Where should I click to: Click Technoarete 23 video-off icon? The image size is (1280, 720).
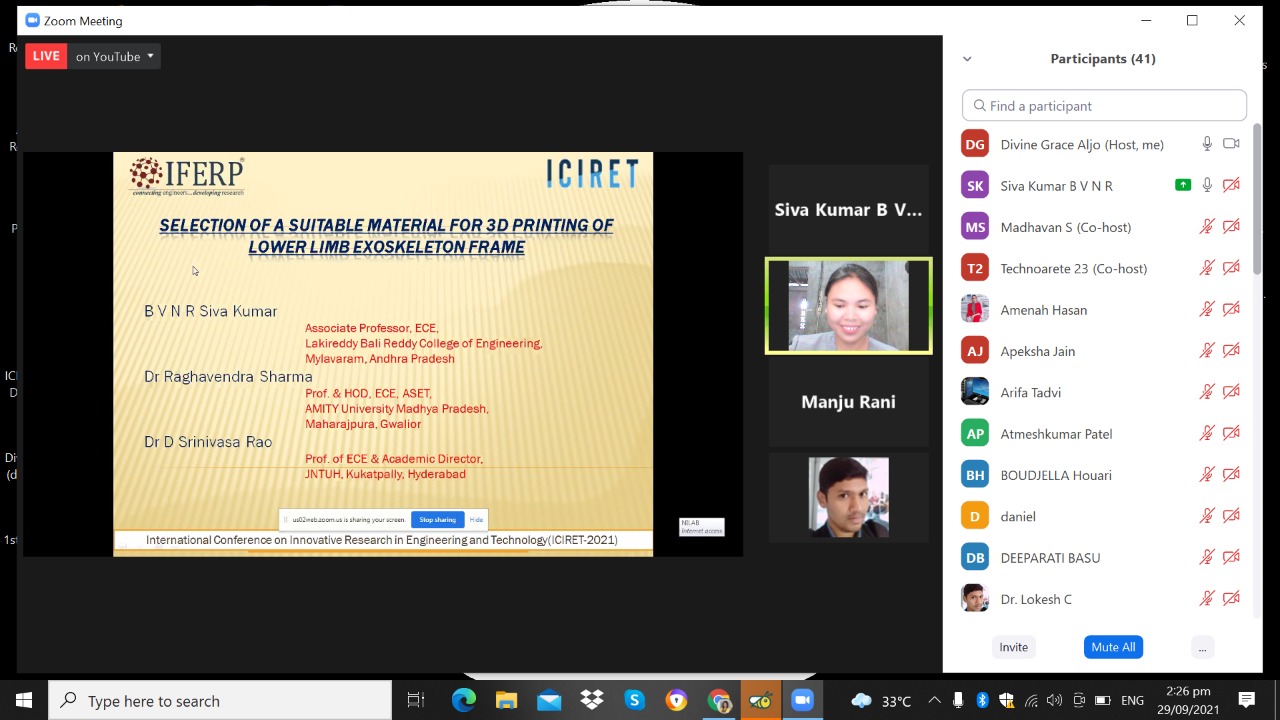point(1231,268)
